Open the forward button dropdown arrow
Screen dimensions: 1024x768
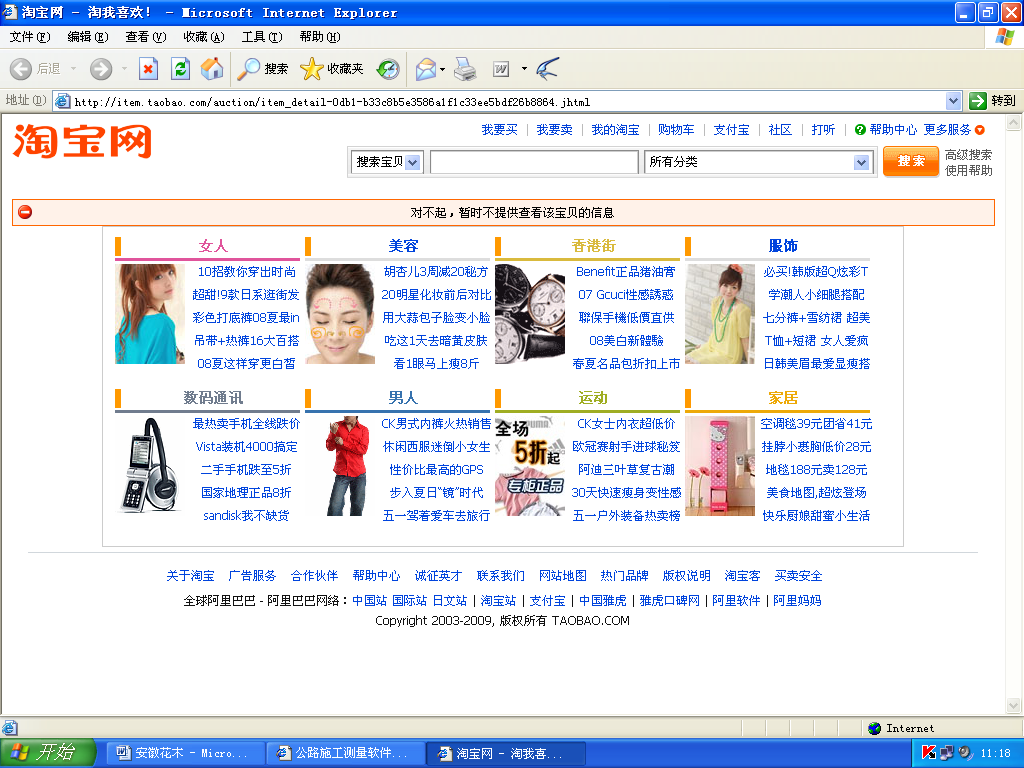pyautogui.click(x=124, y=69)
